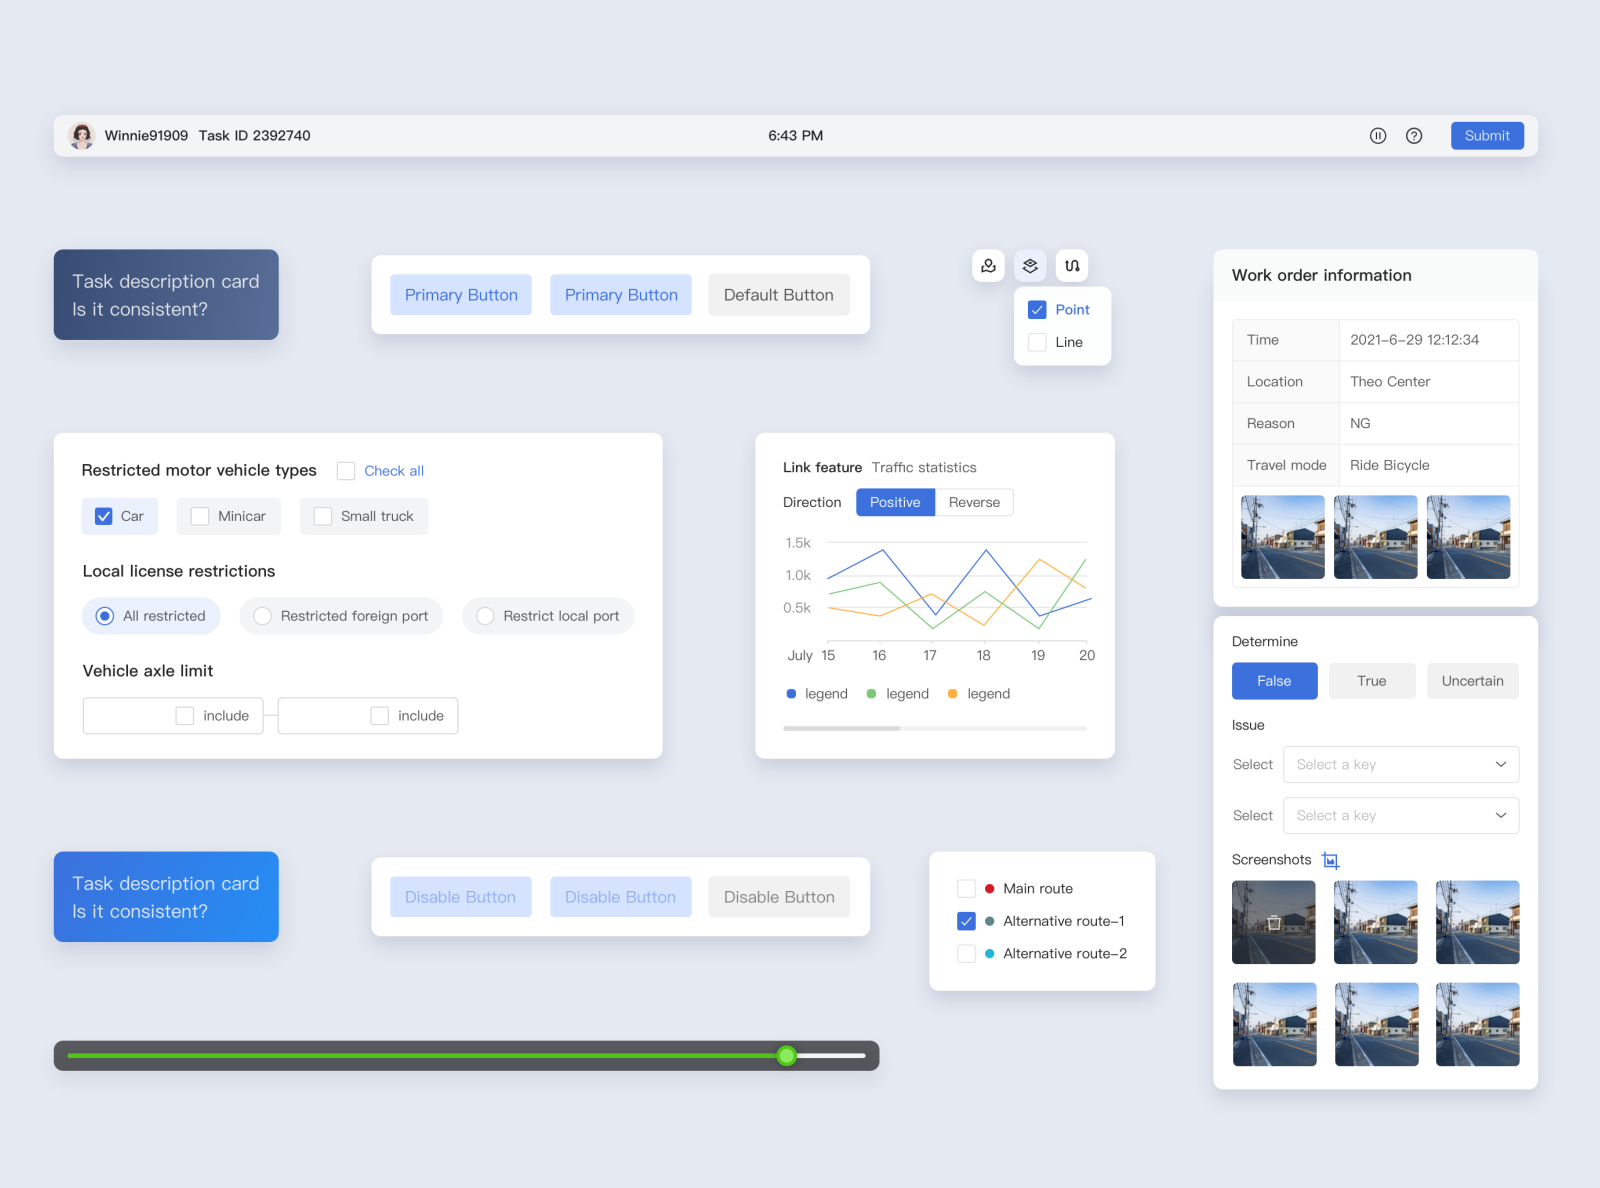Click the Check all link

393,470
